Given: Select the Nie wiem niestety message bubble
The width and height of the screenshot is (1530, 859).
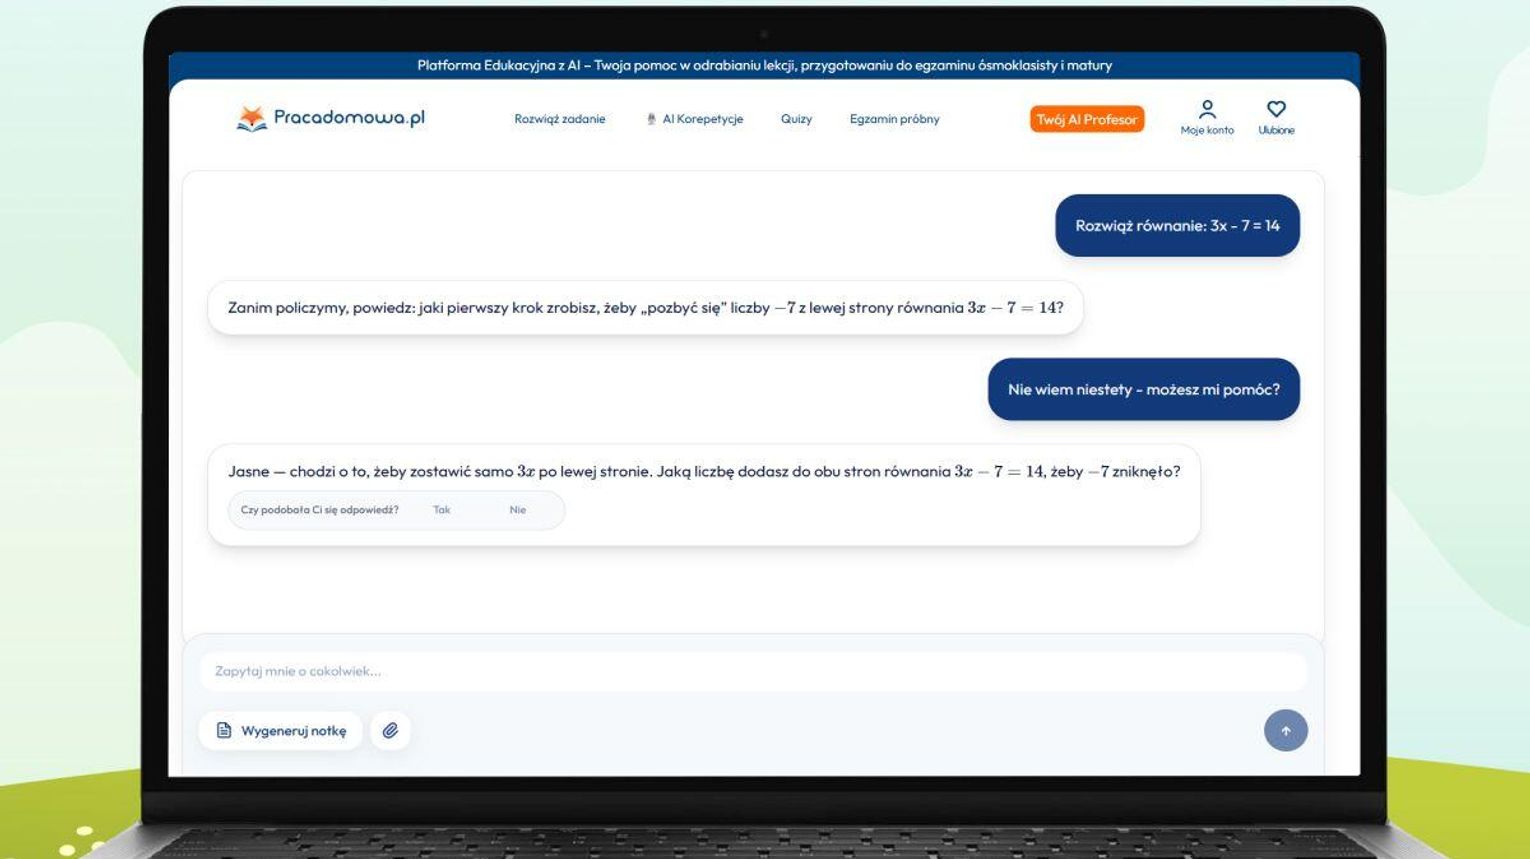Looking at the screenshot, I should 1143,390.
